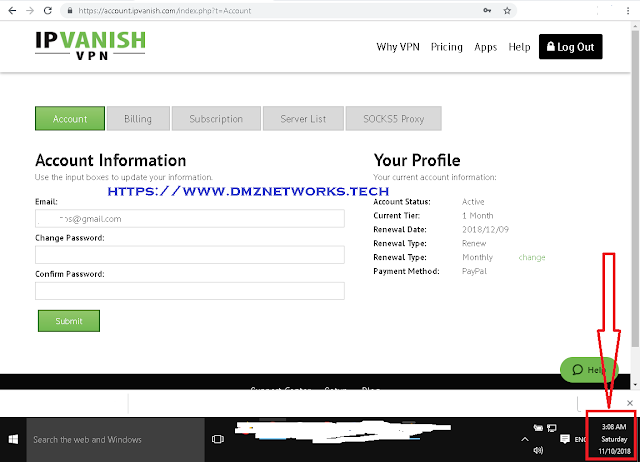Viewport: 640px width, 462px height.
Task: Open the Pricing page
Action: tap(447, 47)
